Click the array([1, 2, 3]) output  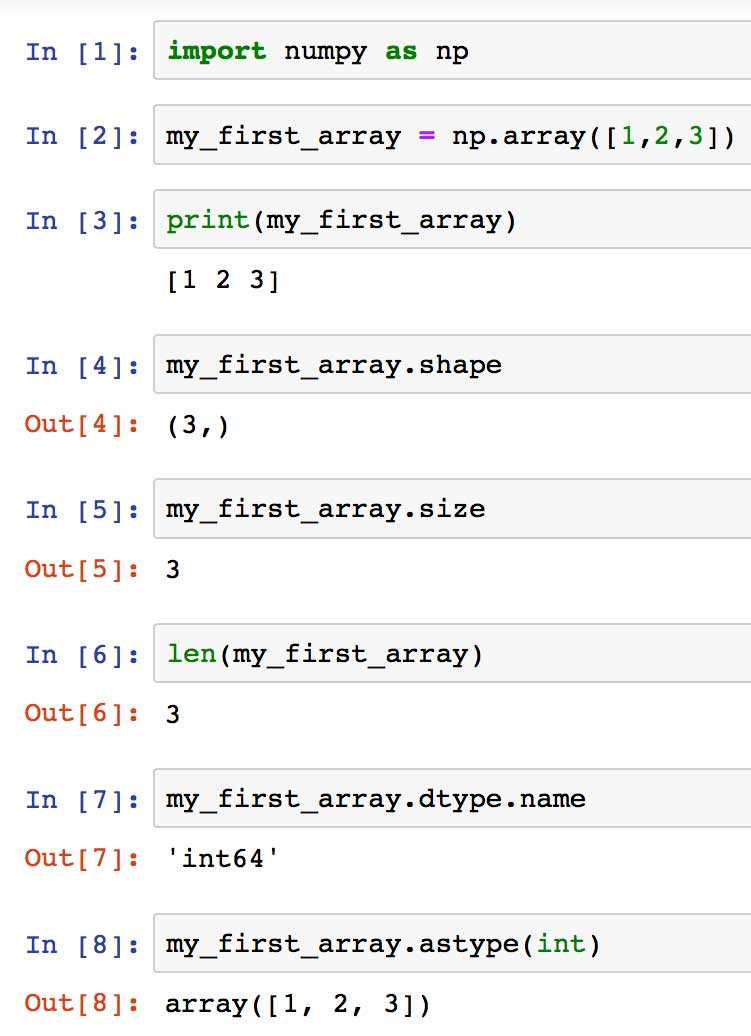[x=298, y=1004]
